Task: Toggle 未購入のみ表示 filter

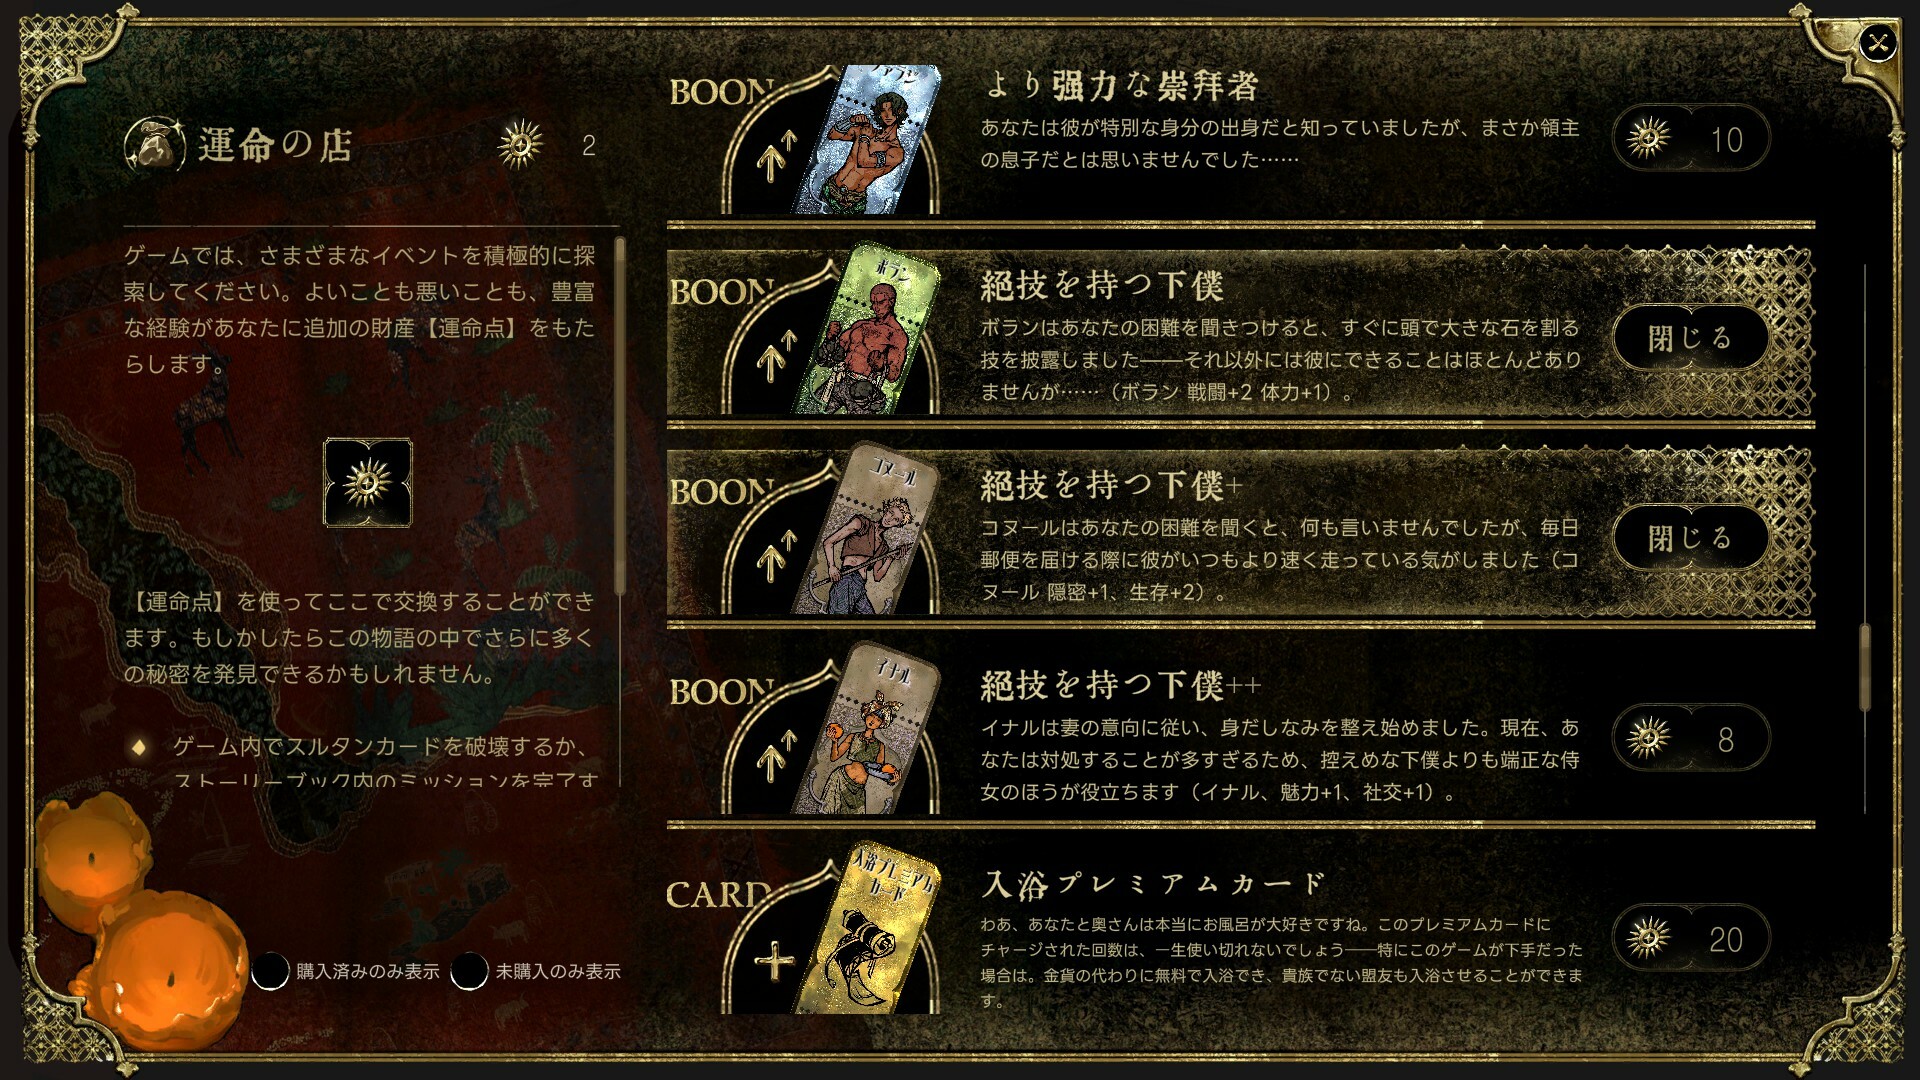Action: pyautogui.click(x=469, y=971)
